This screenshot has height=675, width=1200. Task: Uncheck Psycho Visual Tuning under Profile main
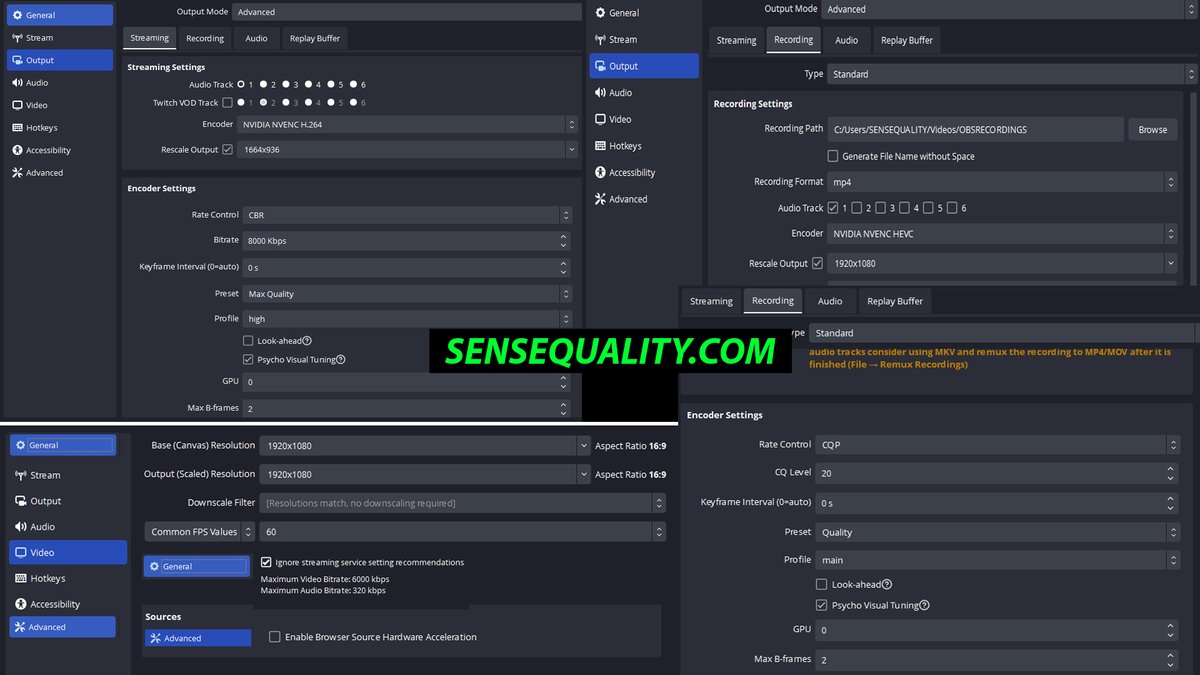pos(822,605)
